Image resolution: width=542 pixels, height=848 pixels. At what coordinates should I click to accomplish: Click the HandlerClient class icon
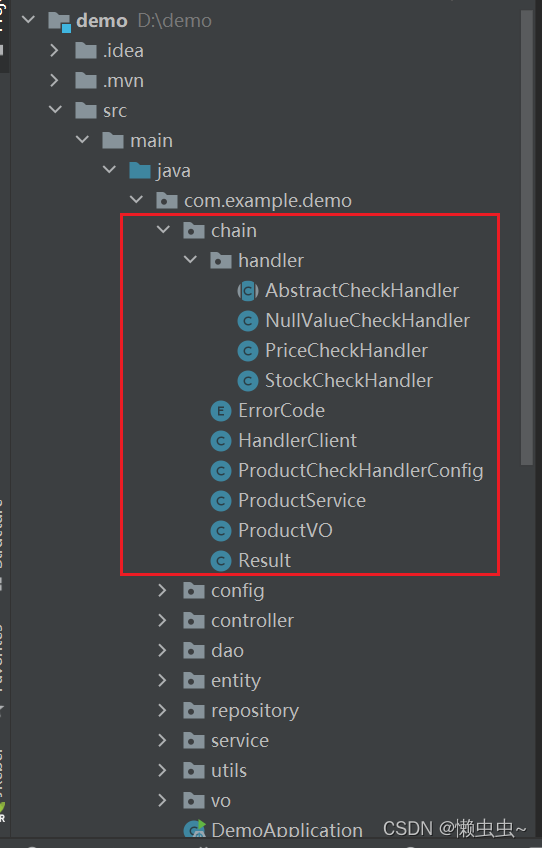click(x=221, y=441)
